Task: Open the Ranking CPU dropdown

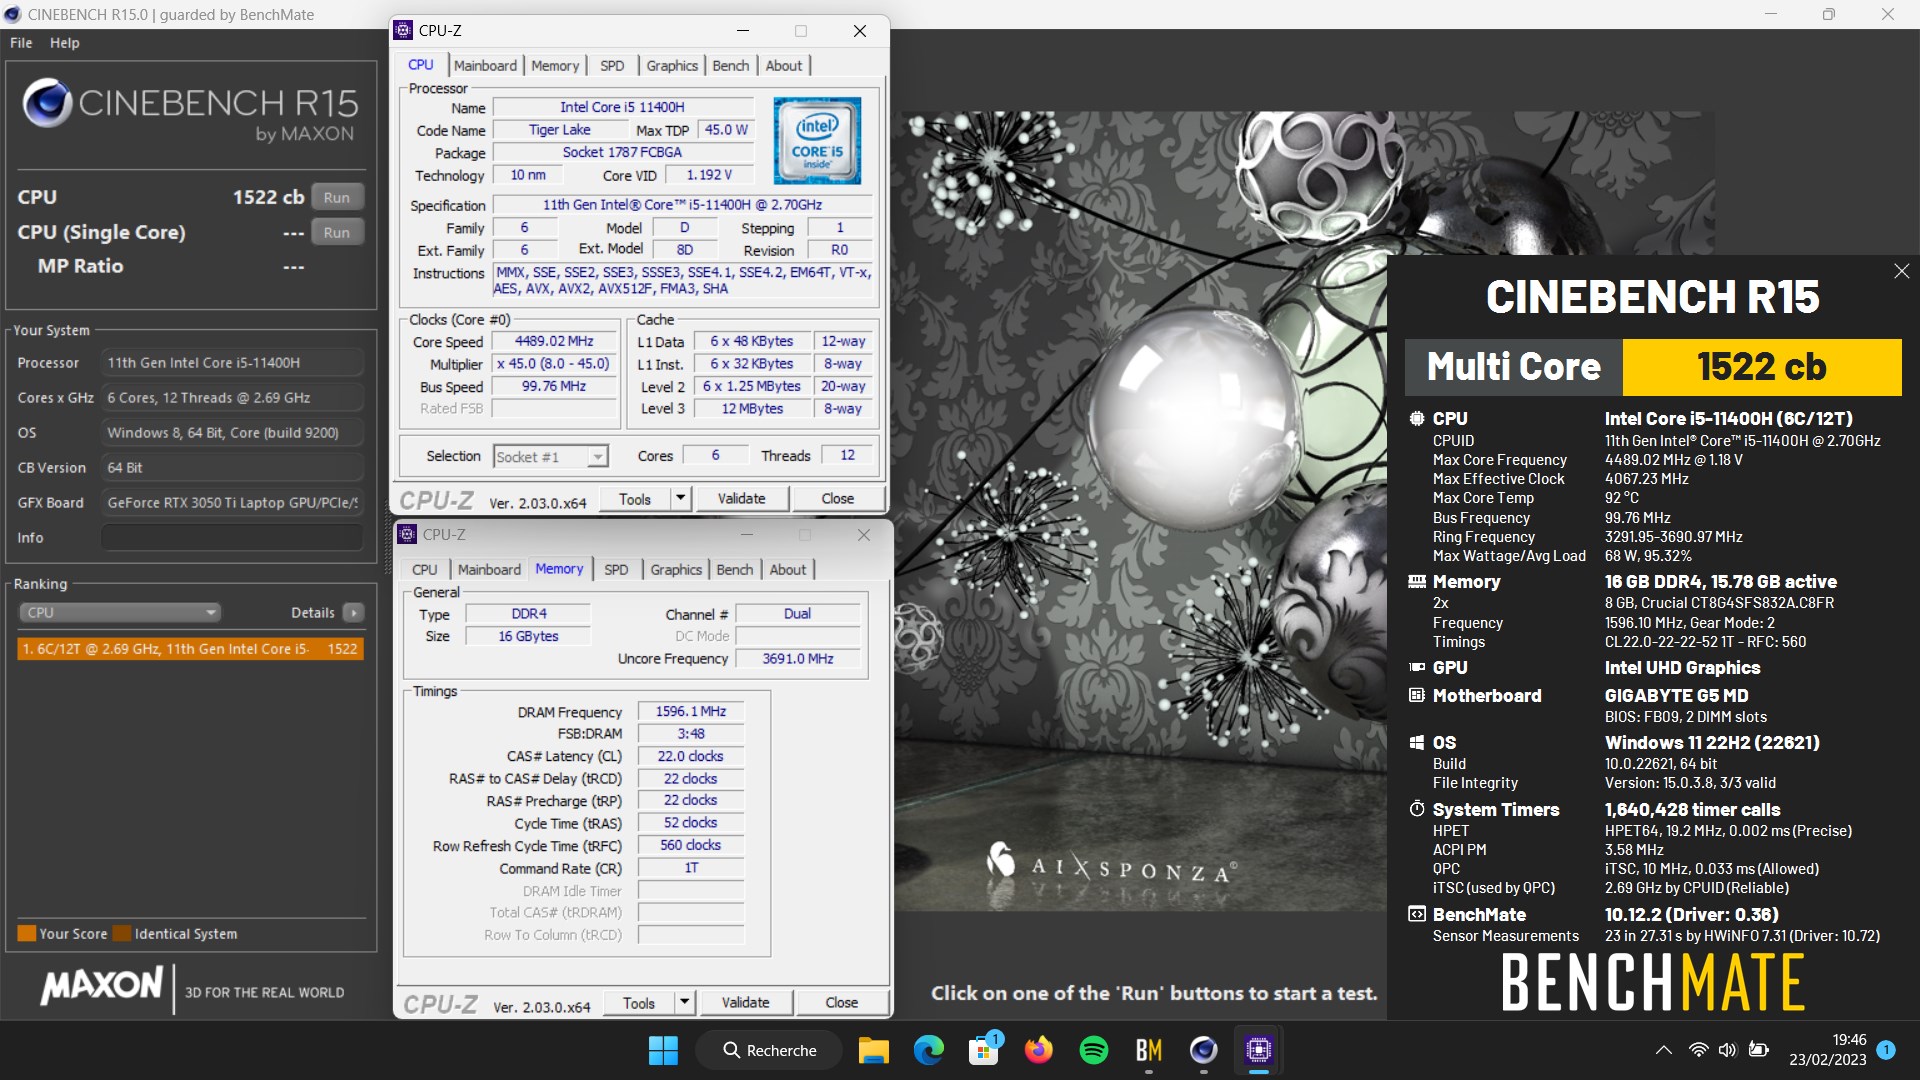Action: [119, 612]
